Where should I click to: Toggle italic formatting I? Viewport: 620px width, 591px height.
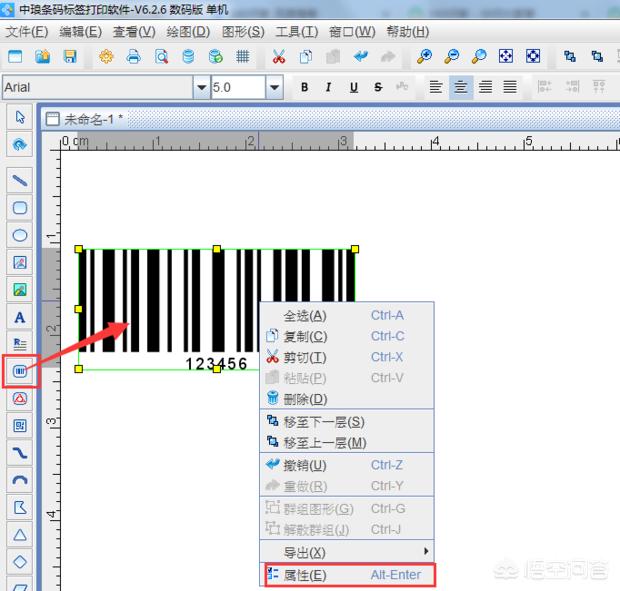(x=329, y=87)
